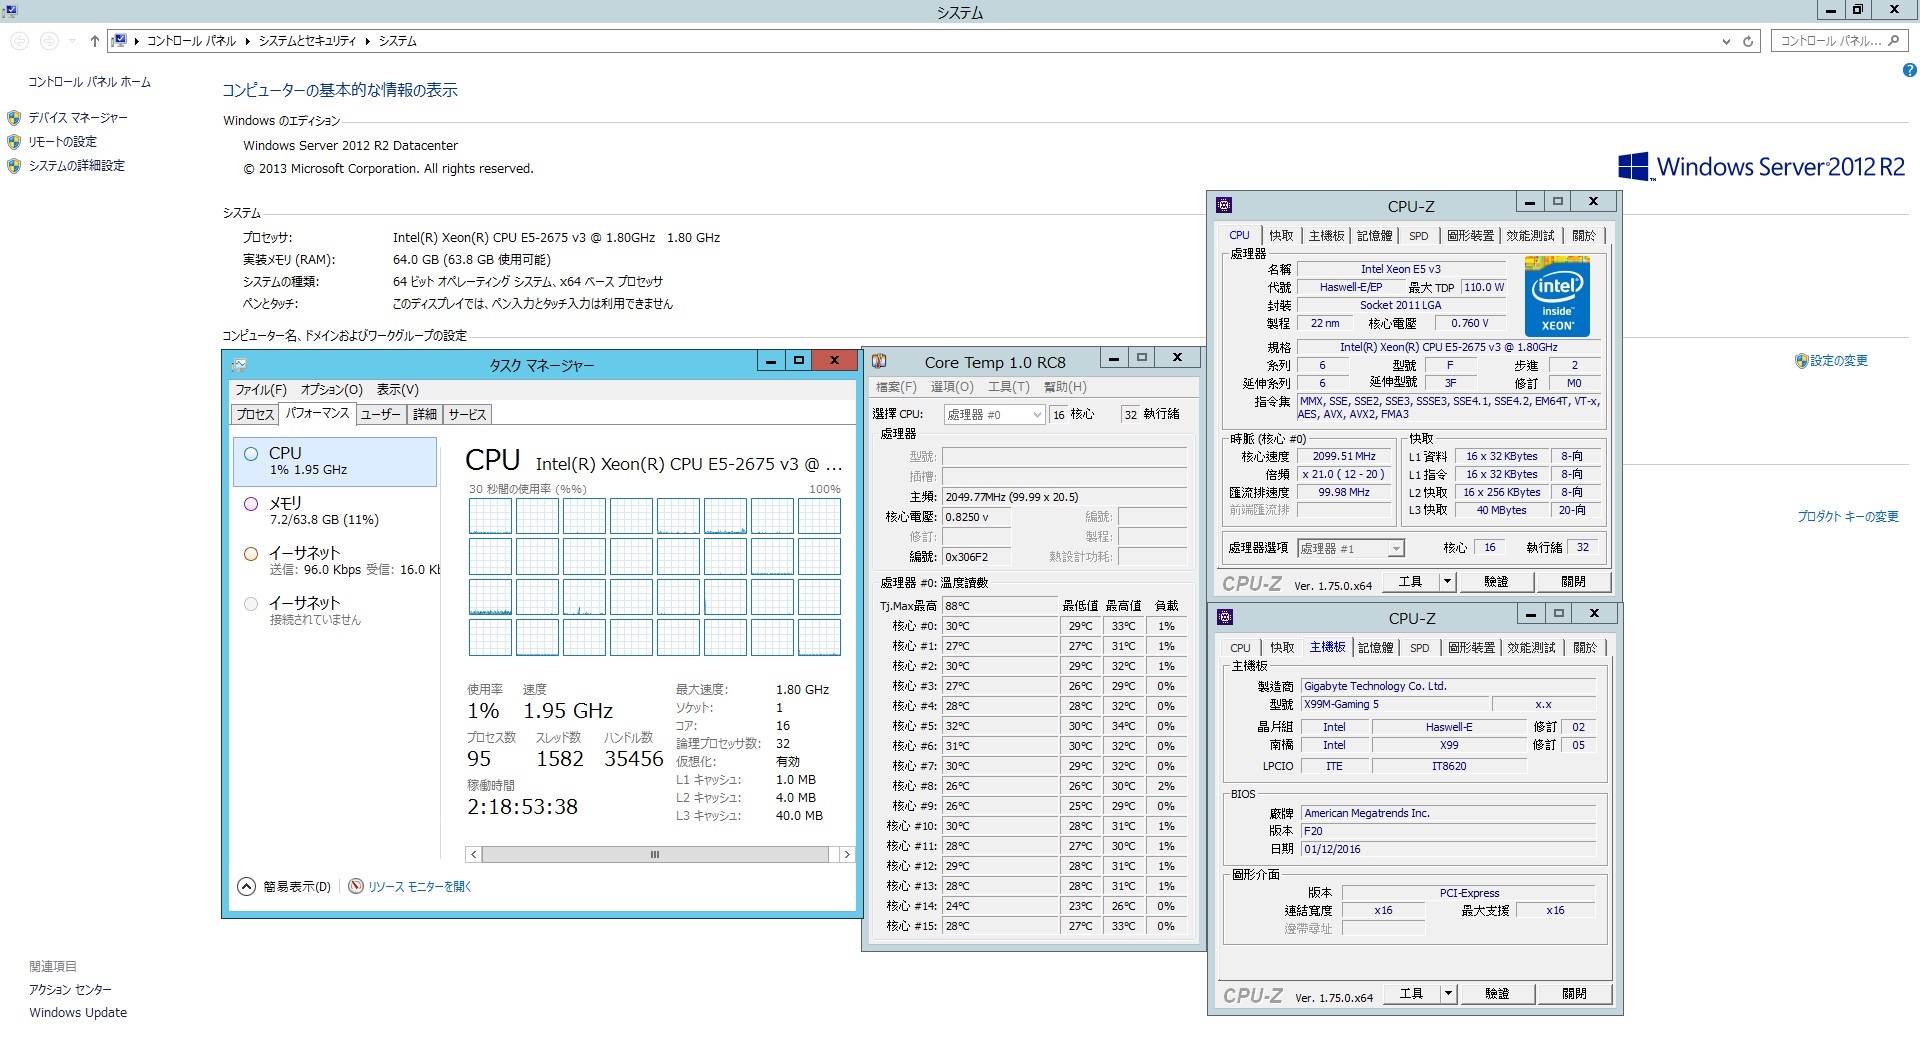Click the forward navigation arrow
Image resolution: width=1920 pixels, height=1039 pixels.
coord(48,41)
